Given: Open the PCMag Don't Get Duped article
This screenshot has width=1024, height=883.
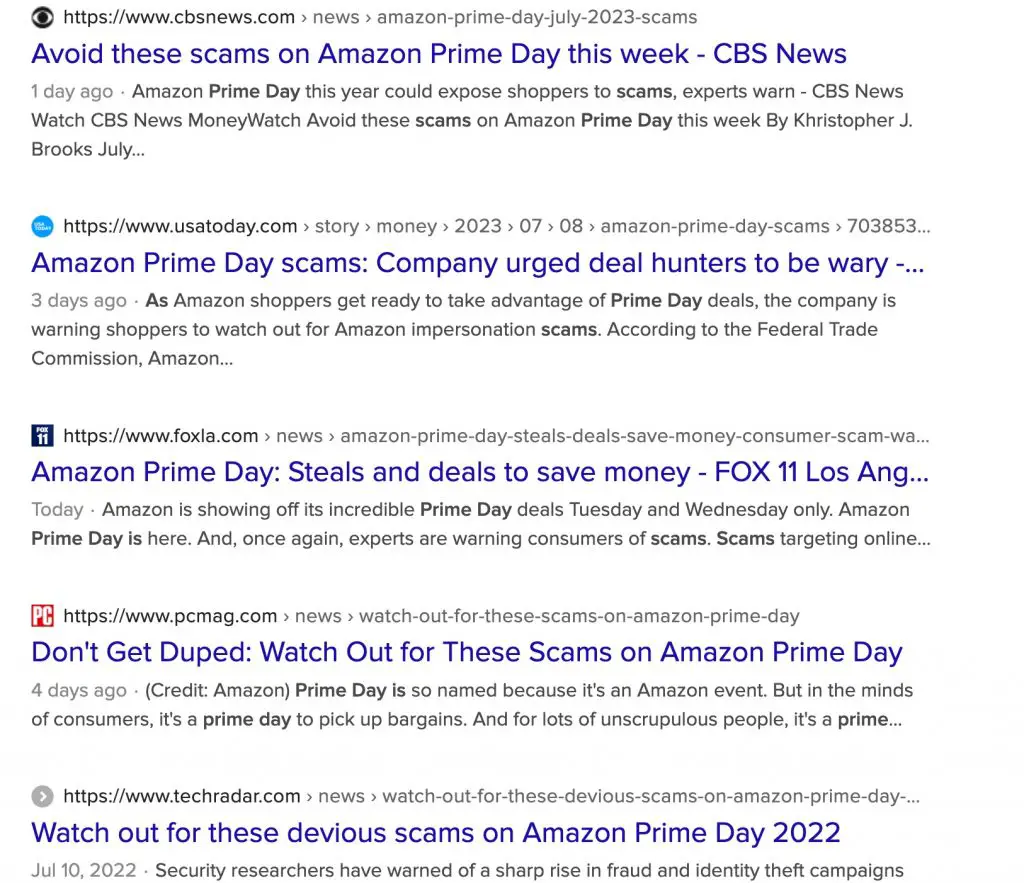Looking at the screenshot, I should point(465,651).
